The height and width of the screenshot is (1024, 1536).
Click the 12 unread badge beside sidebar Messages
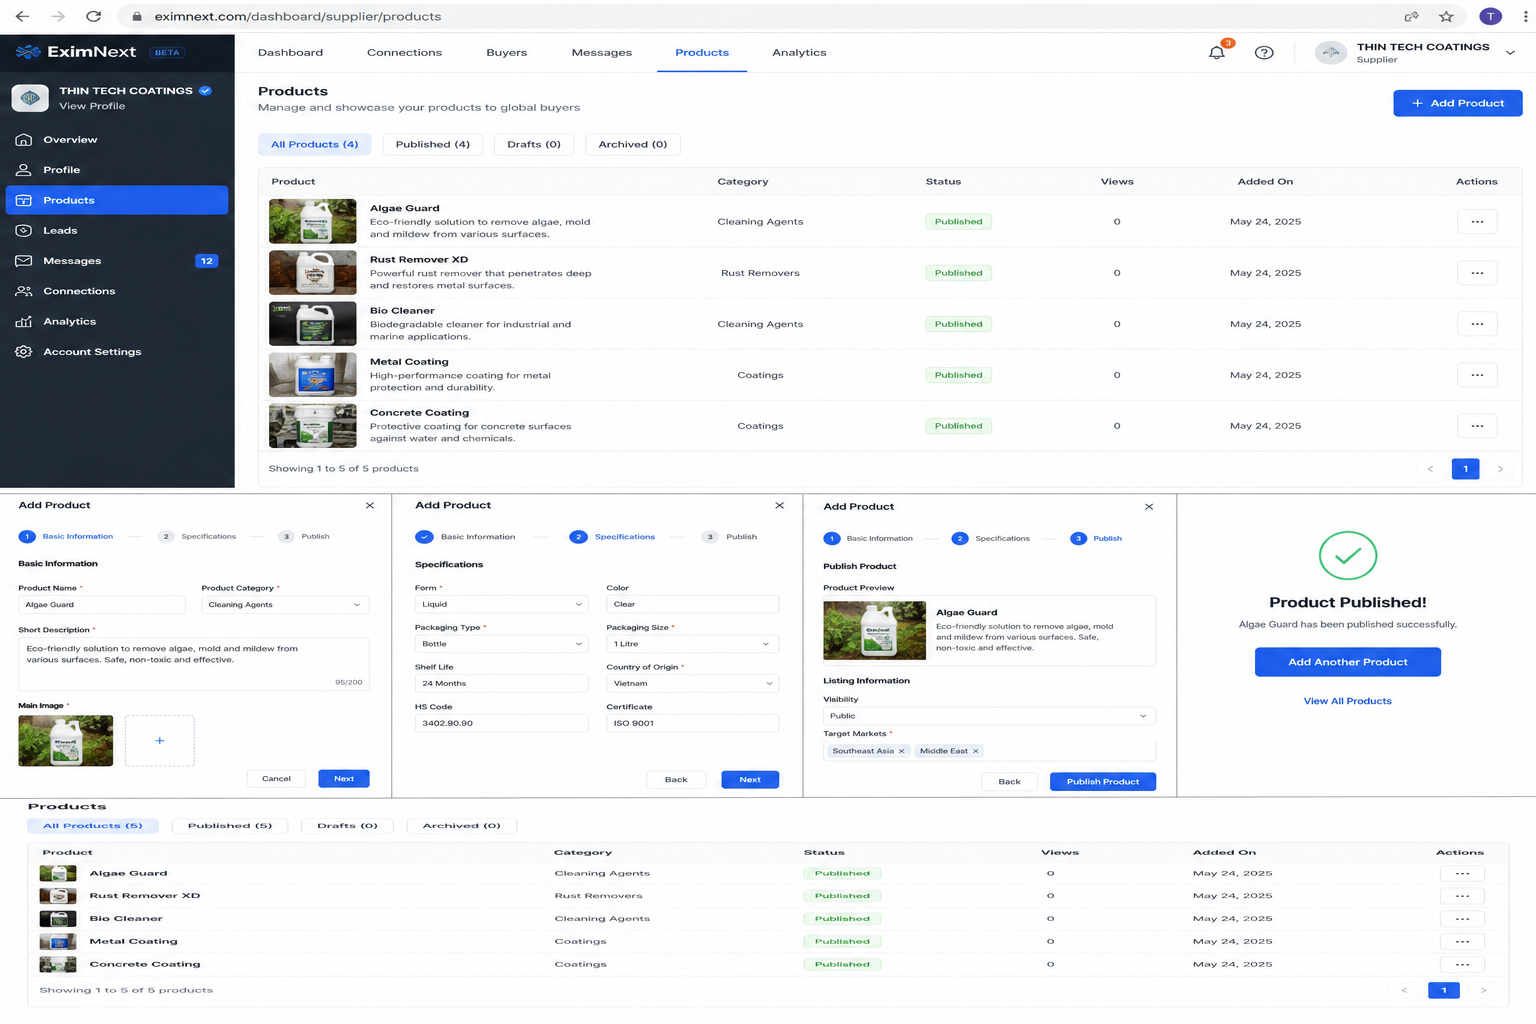(206, 261)
